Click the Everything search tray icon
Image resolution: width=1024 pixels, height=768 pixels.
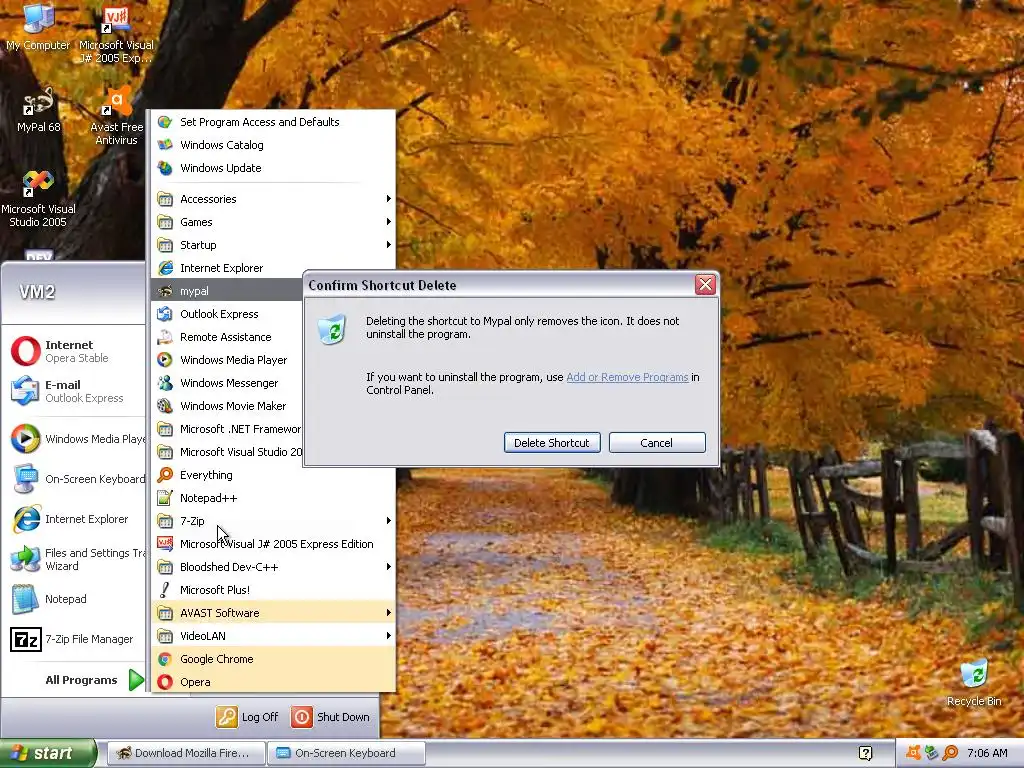950,753
